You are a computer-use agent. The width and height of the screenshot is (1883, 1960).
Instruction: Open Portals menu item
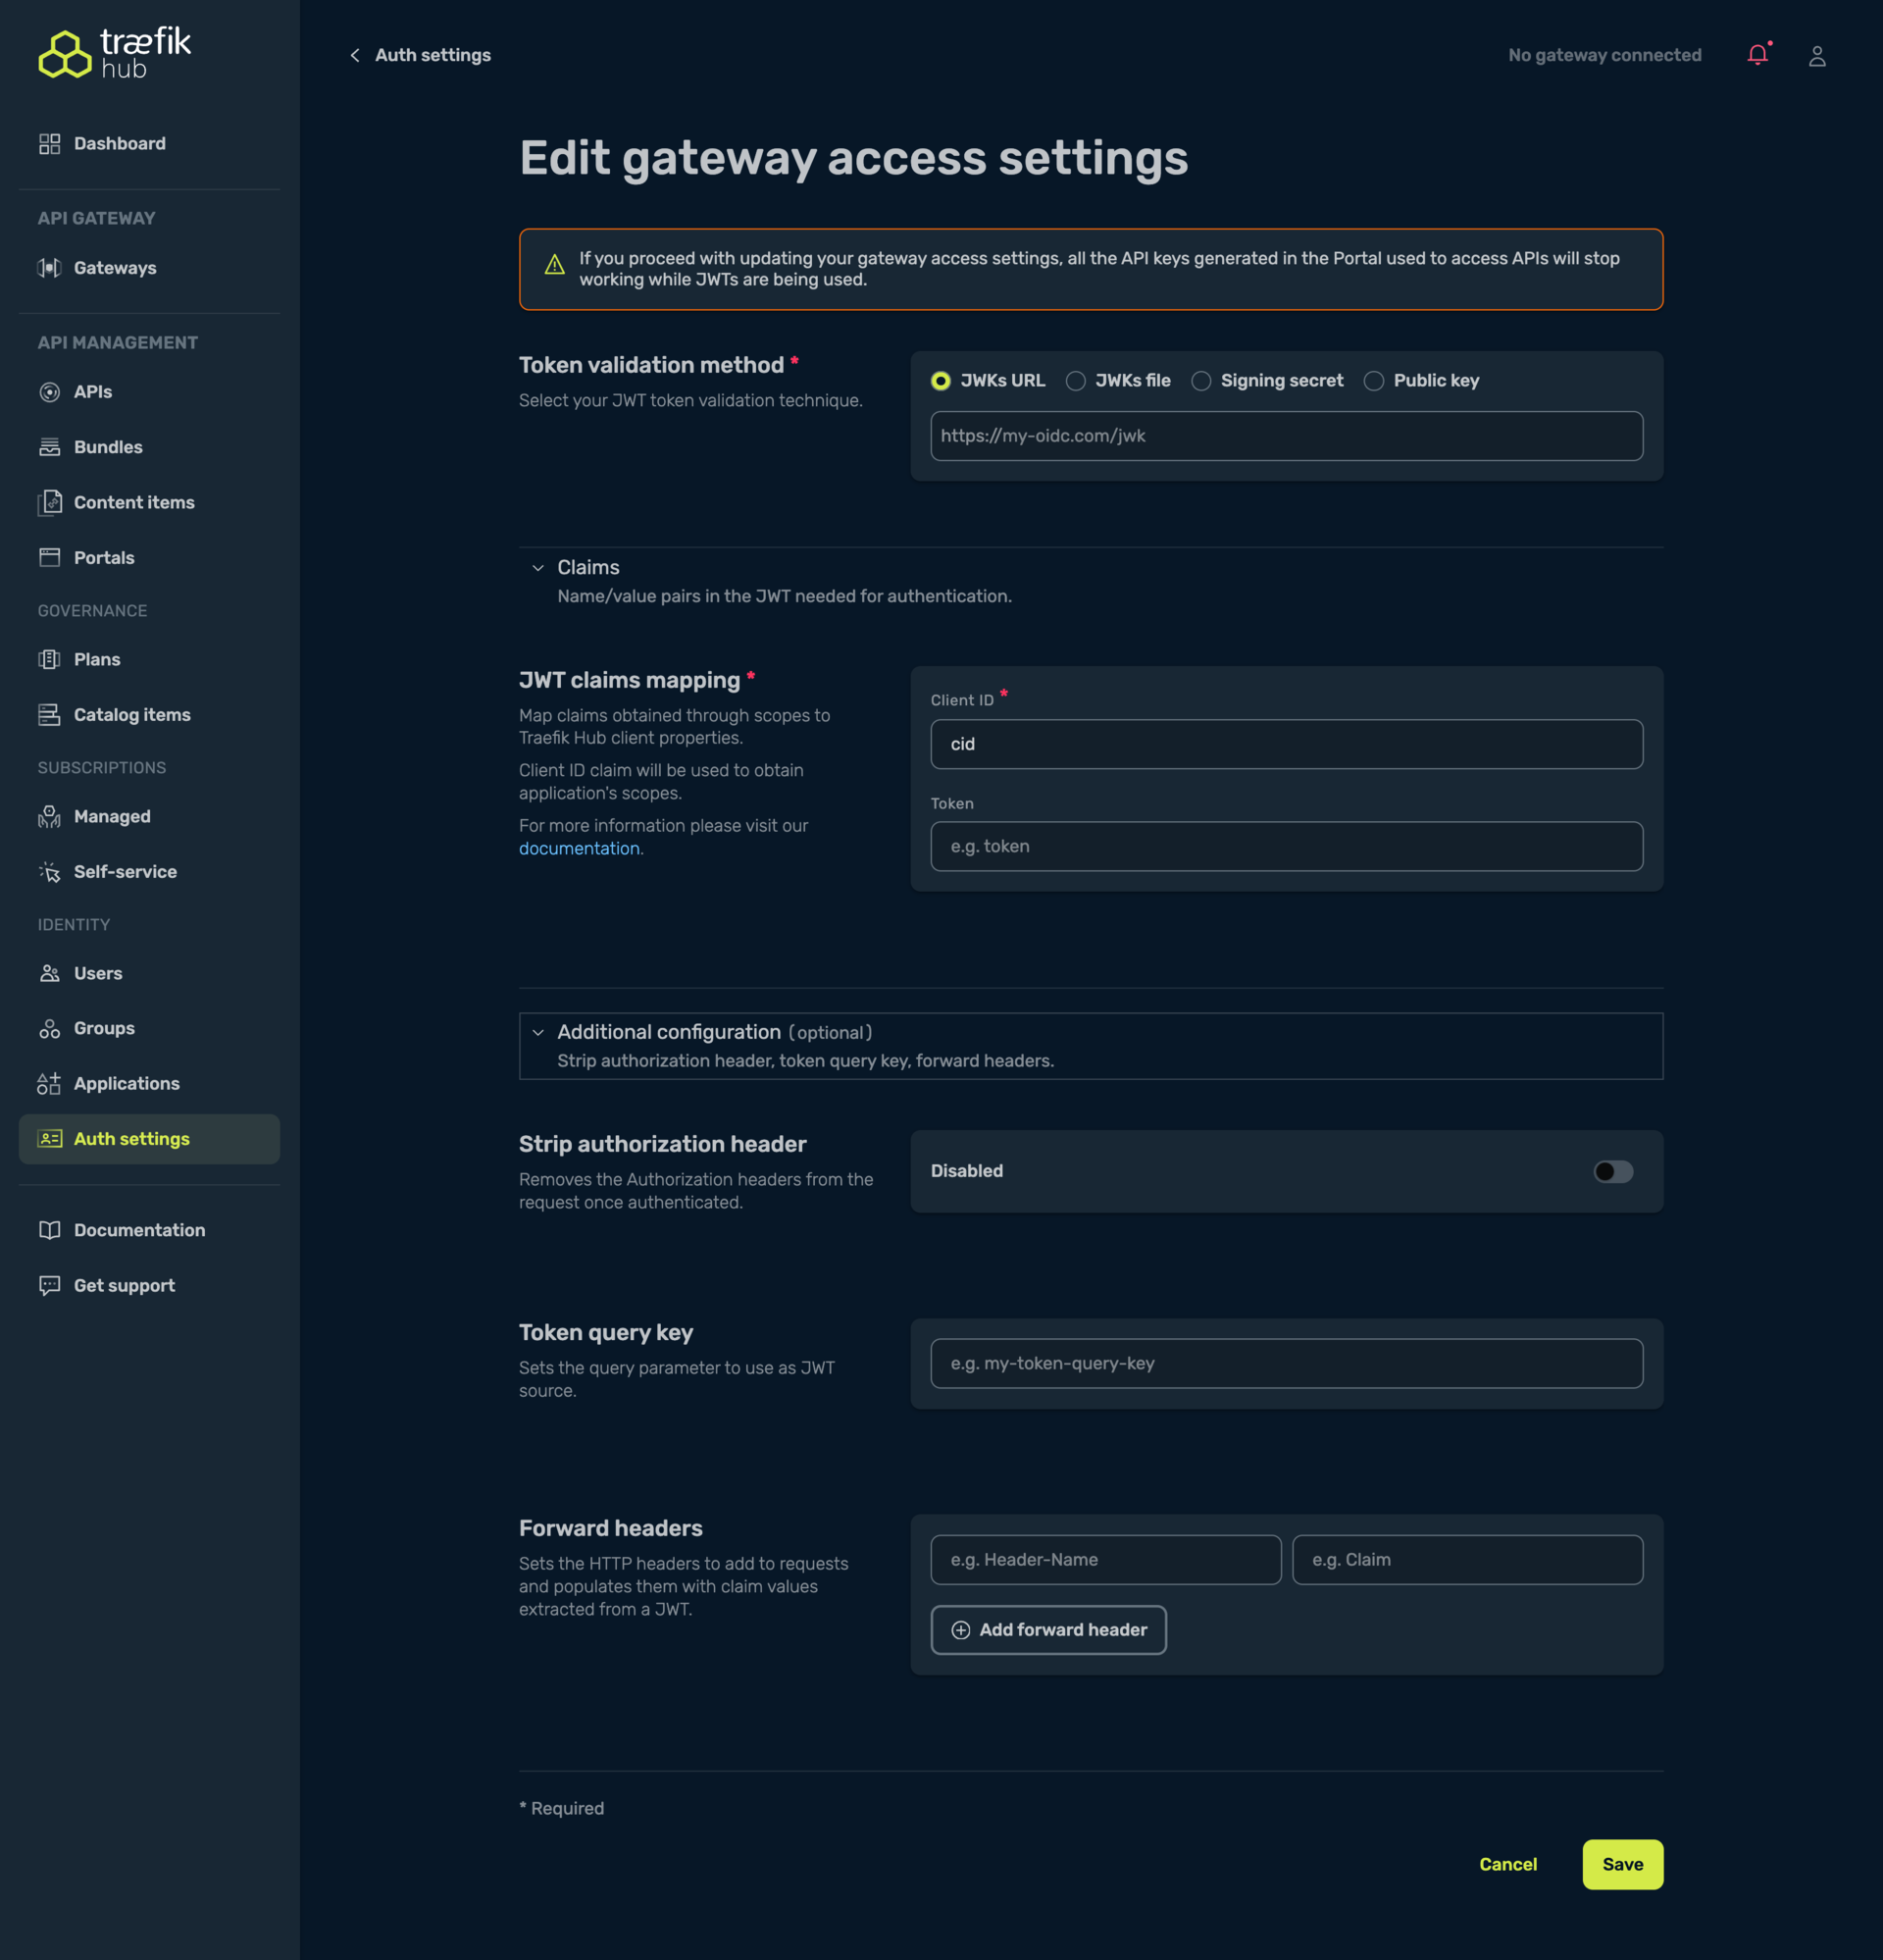click(x=149, y=558)
